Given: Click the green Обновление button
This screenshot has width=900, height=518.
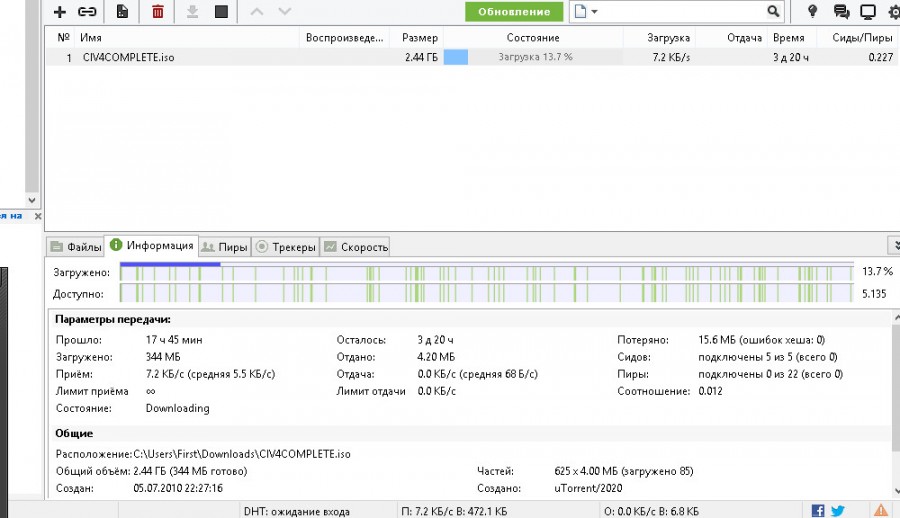Looking at the screenshot, I should [514, 11].
